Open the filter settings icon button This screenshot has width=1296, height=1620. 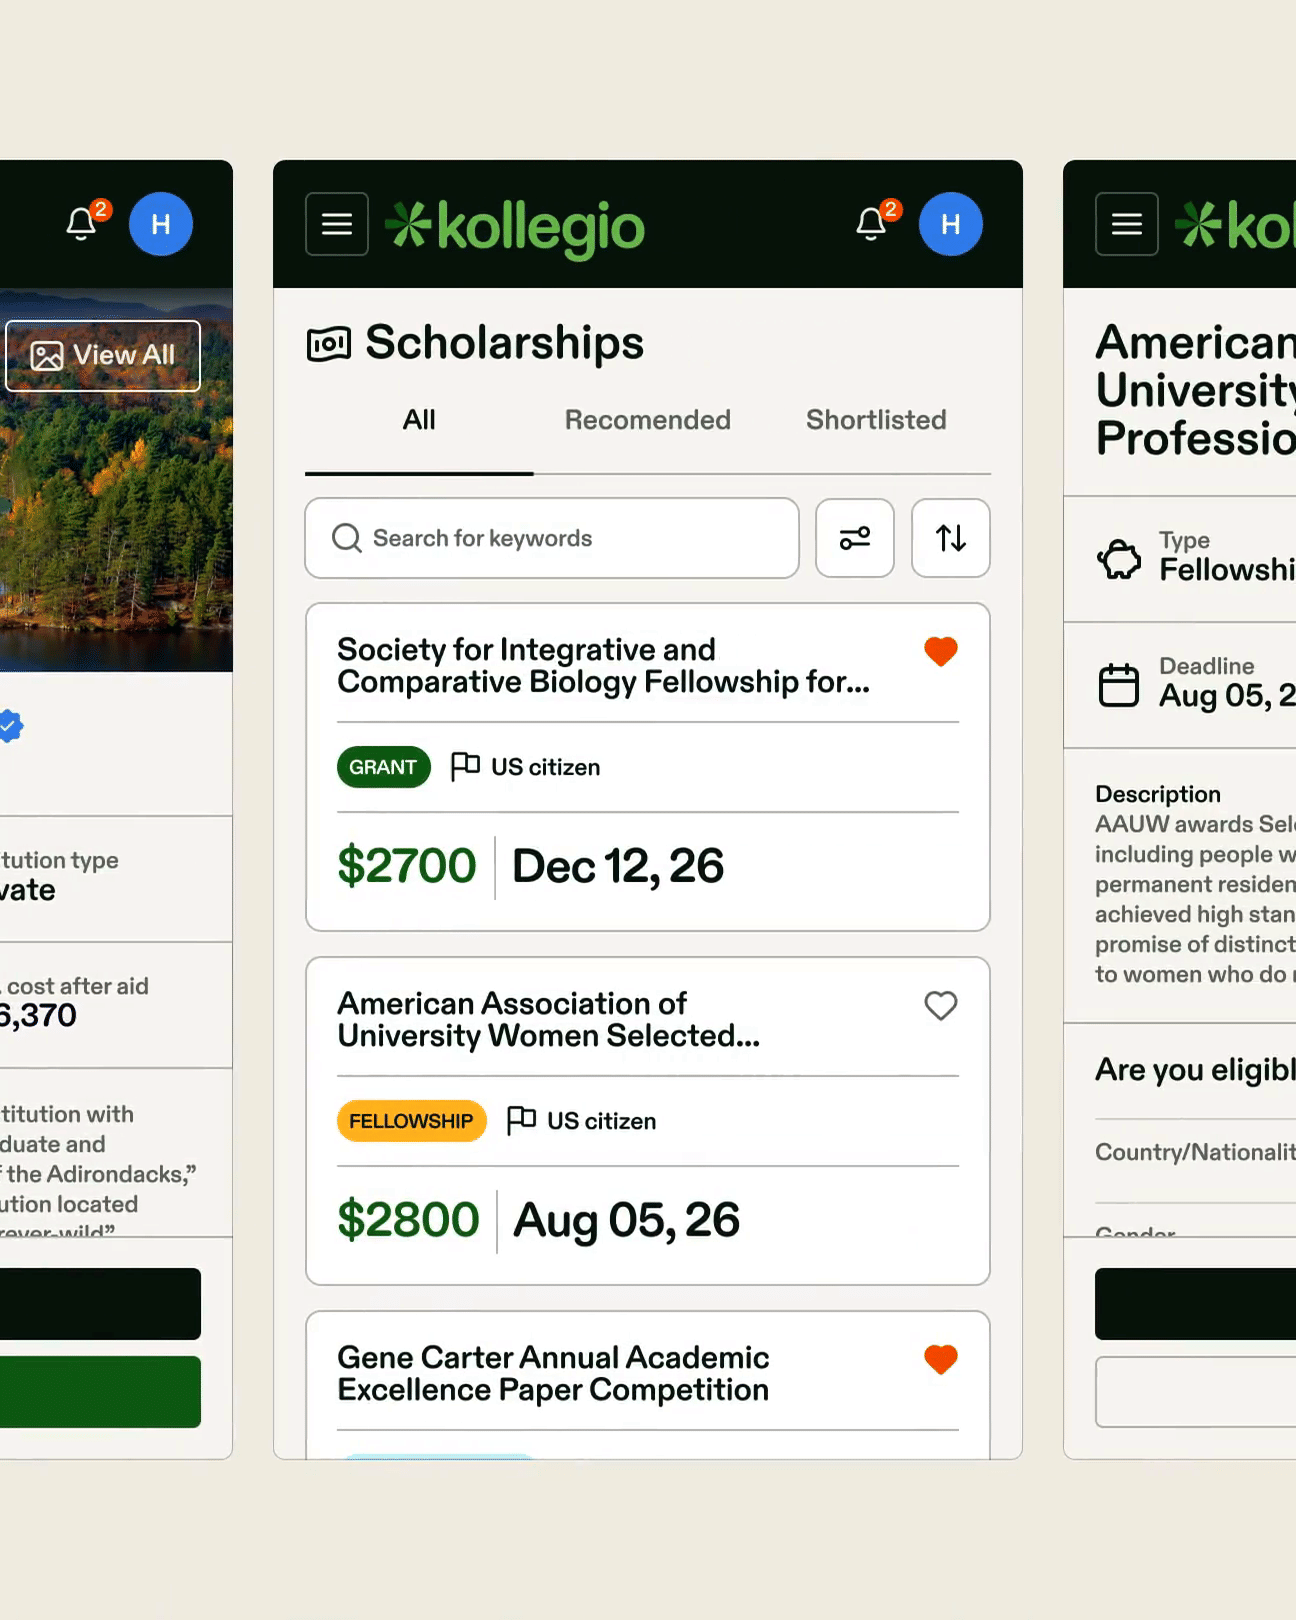point(854,538)
